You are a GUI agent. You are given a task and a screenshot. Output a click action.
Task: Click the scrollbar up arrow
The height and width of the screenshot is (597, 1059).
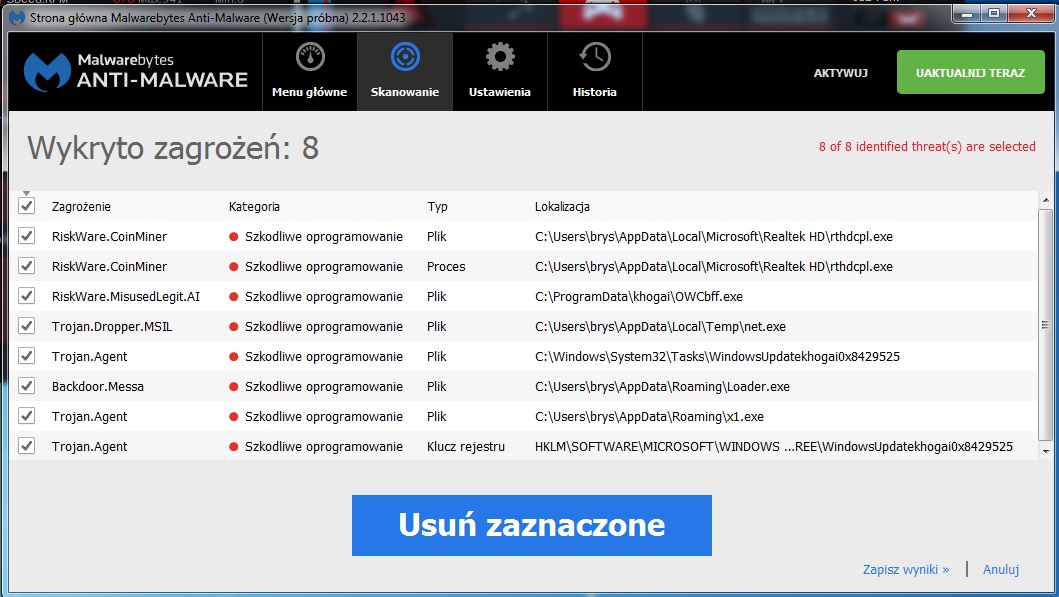point(1045,200)
